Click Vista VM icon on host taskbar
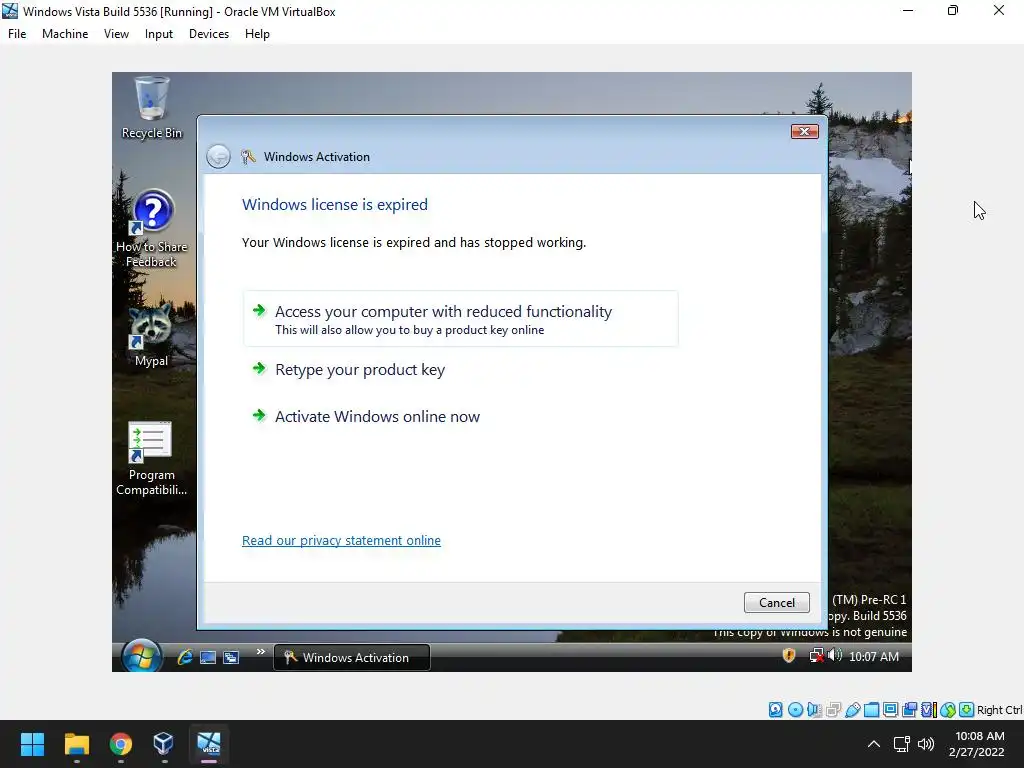The image size is (1024, 768). click(x=209, y=744)
